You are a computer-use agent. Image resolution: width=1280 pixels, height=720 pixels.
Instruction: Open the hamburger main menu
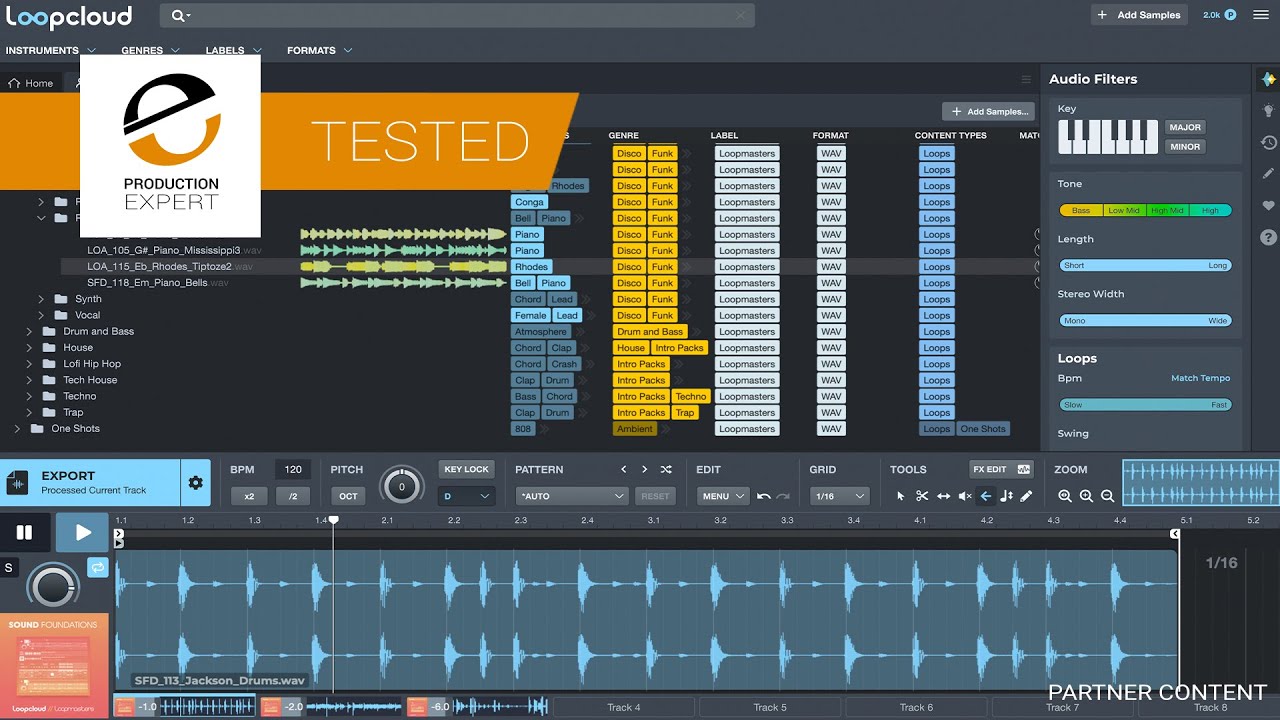1260,15
